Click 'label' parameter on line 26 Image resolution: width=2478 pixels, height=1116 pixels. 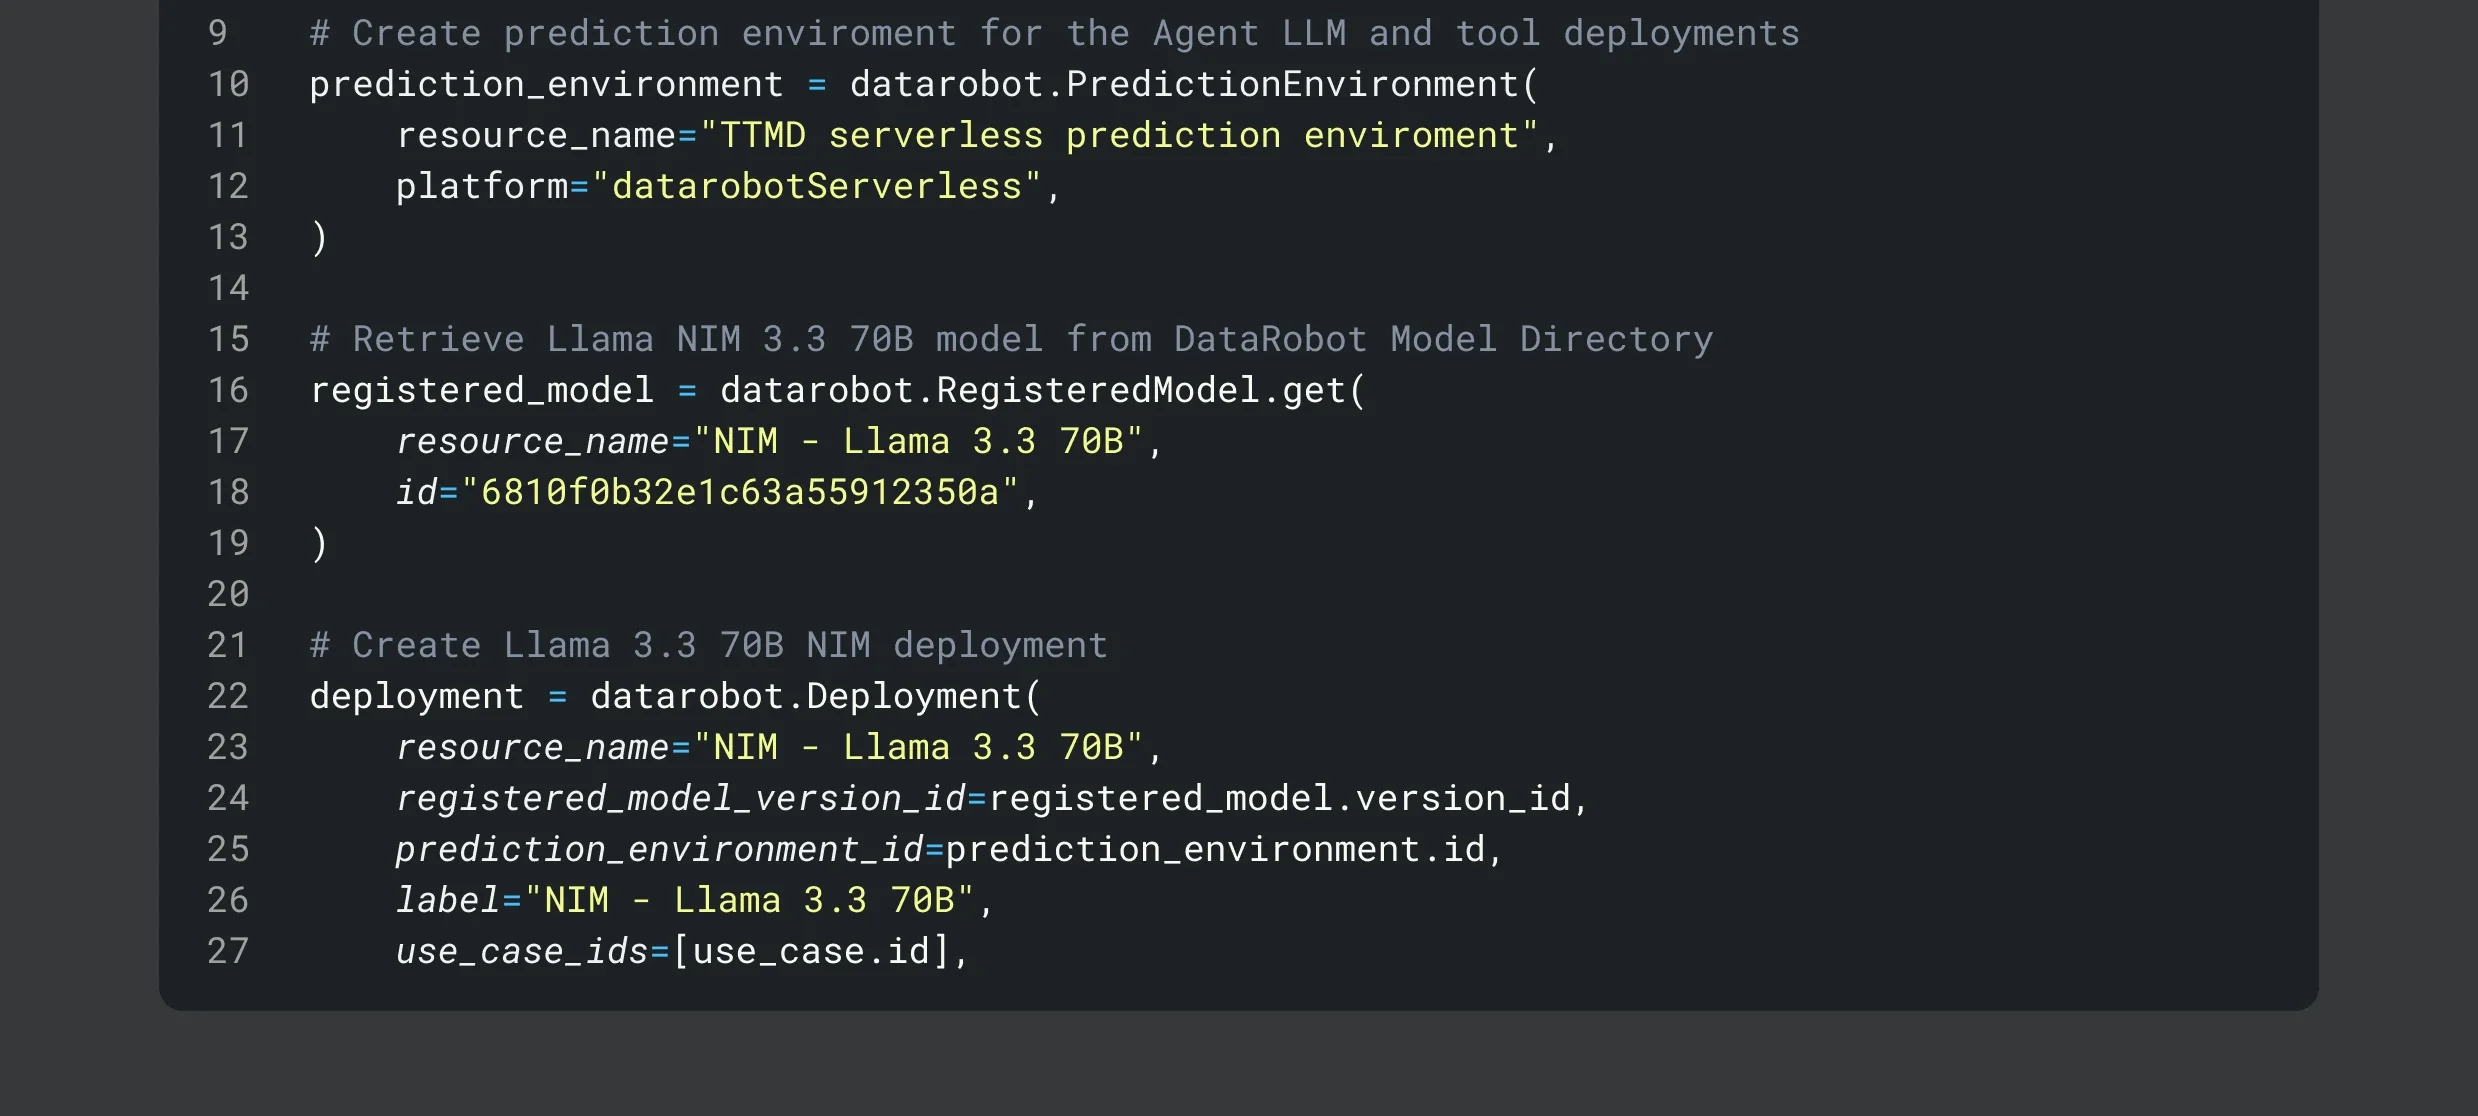coord(448,901)
